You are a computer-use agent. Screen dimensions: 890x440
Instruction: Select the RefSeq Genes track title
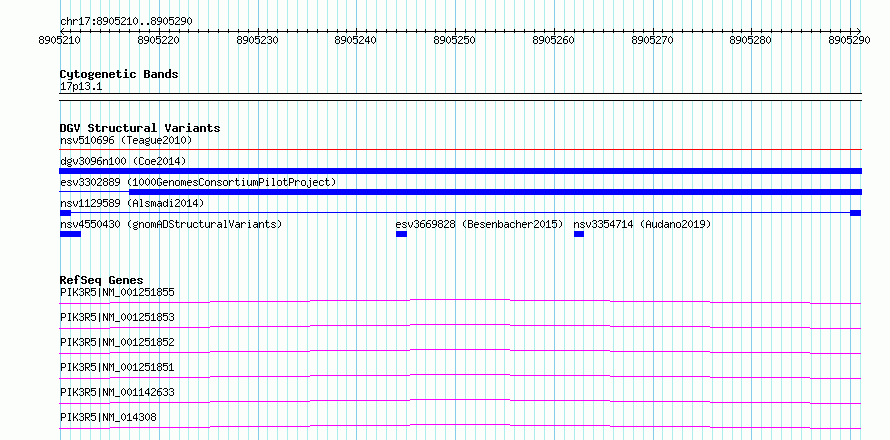[x=102, y=280]
